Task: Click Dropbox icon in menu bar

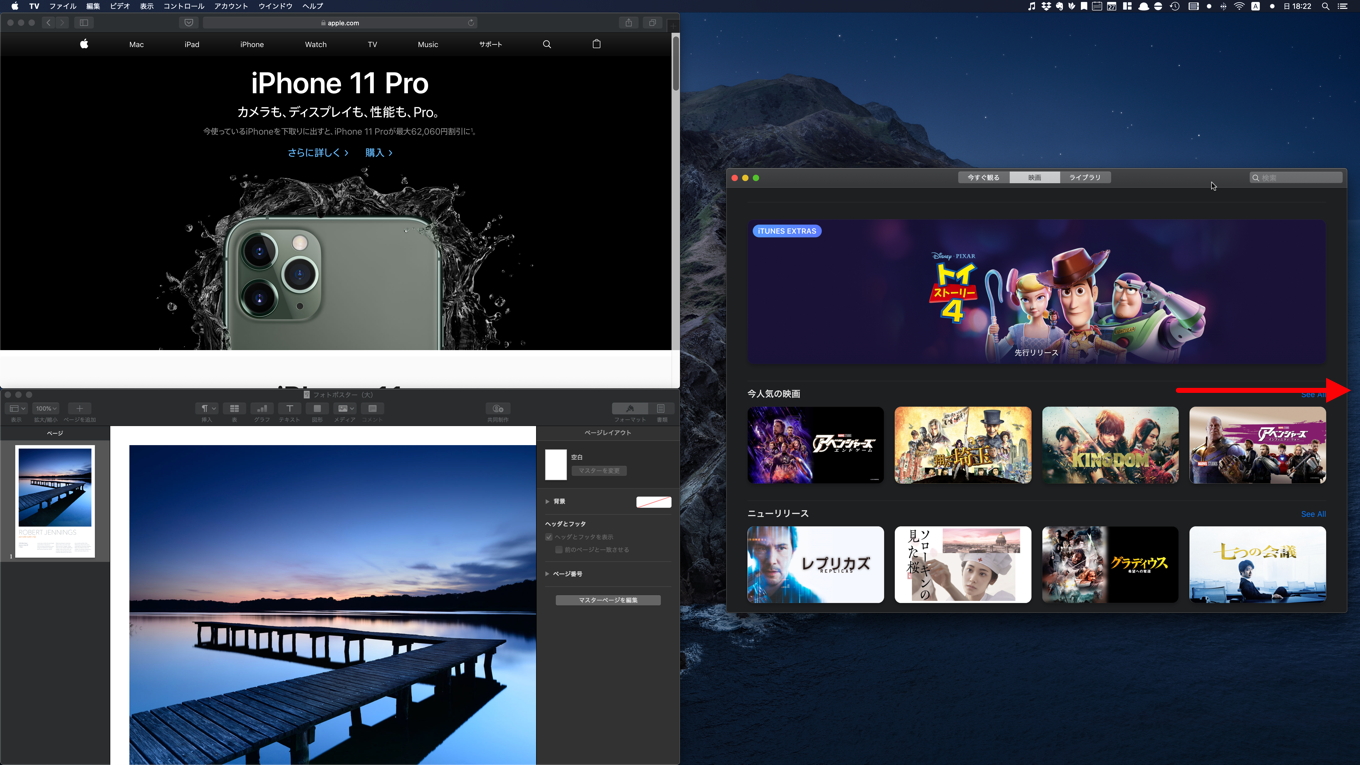Action: (1046, 6)
